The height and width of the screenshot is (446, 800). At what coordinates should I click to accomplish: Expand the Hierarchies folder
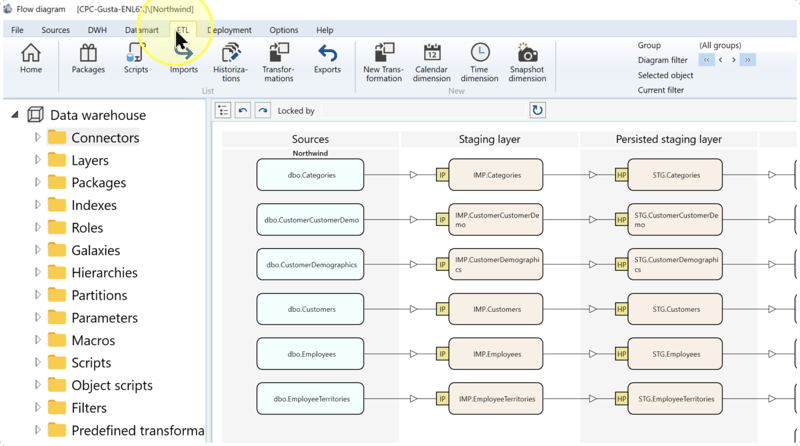(37, 272)
